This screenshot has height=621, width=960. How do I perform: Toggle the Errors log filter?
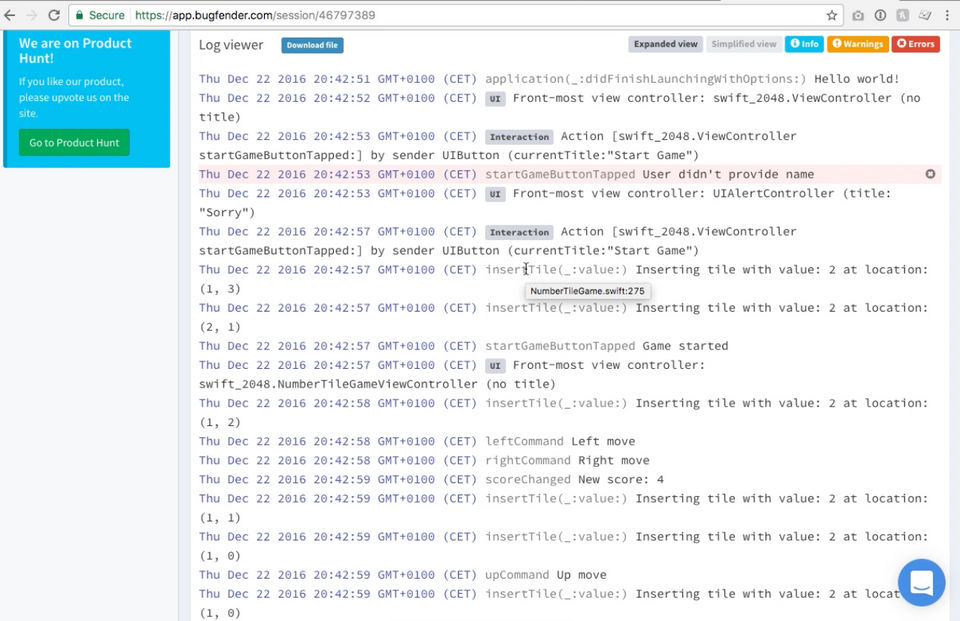[x=915, y=44]
